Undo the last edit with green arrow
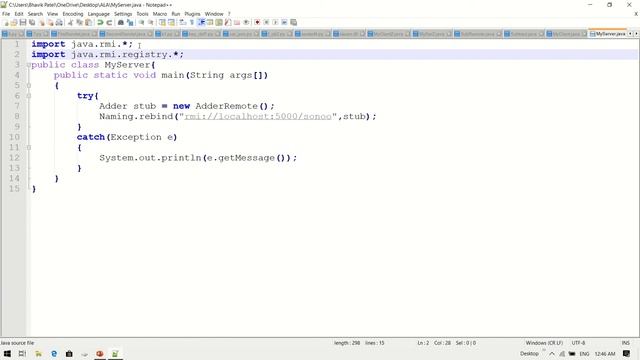This screenshot has height=360, width=640. click(x=100, y=22)
